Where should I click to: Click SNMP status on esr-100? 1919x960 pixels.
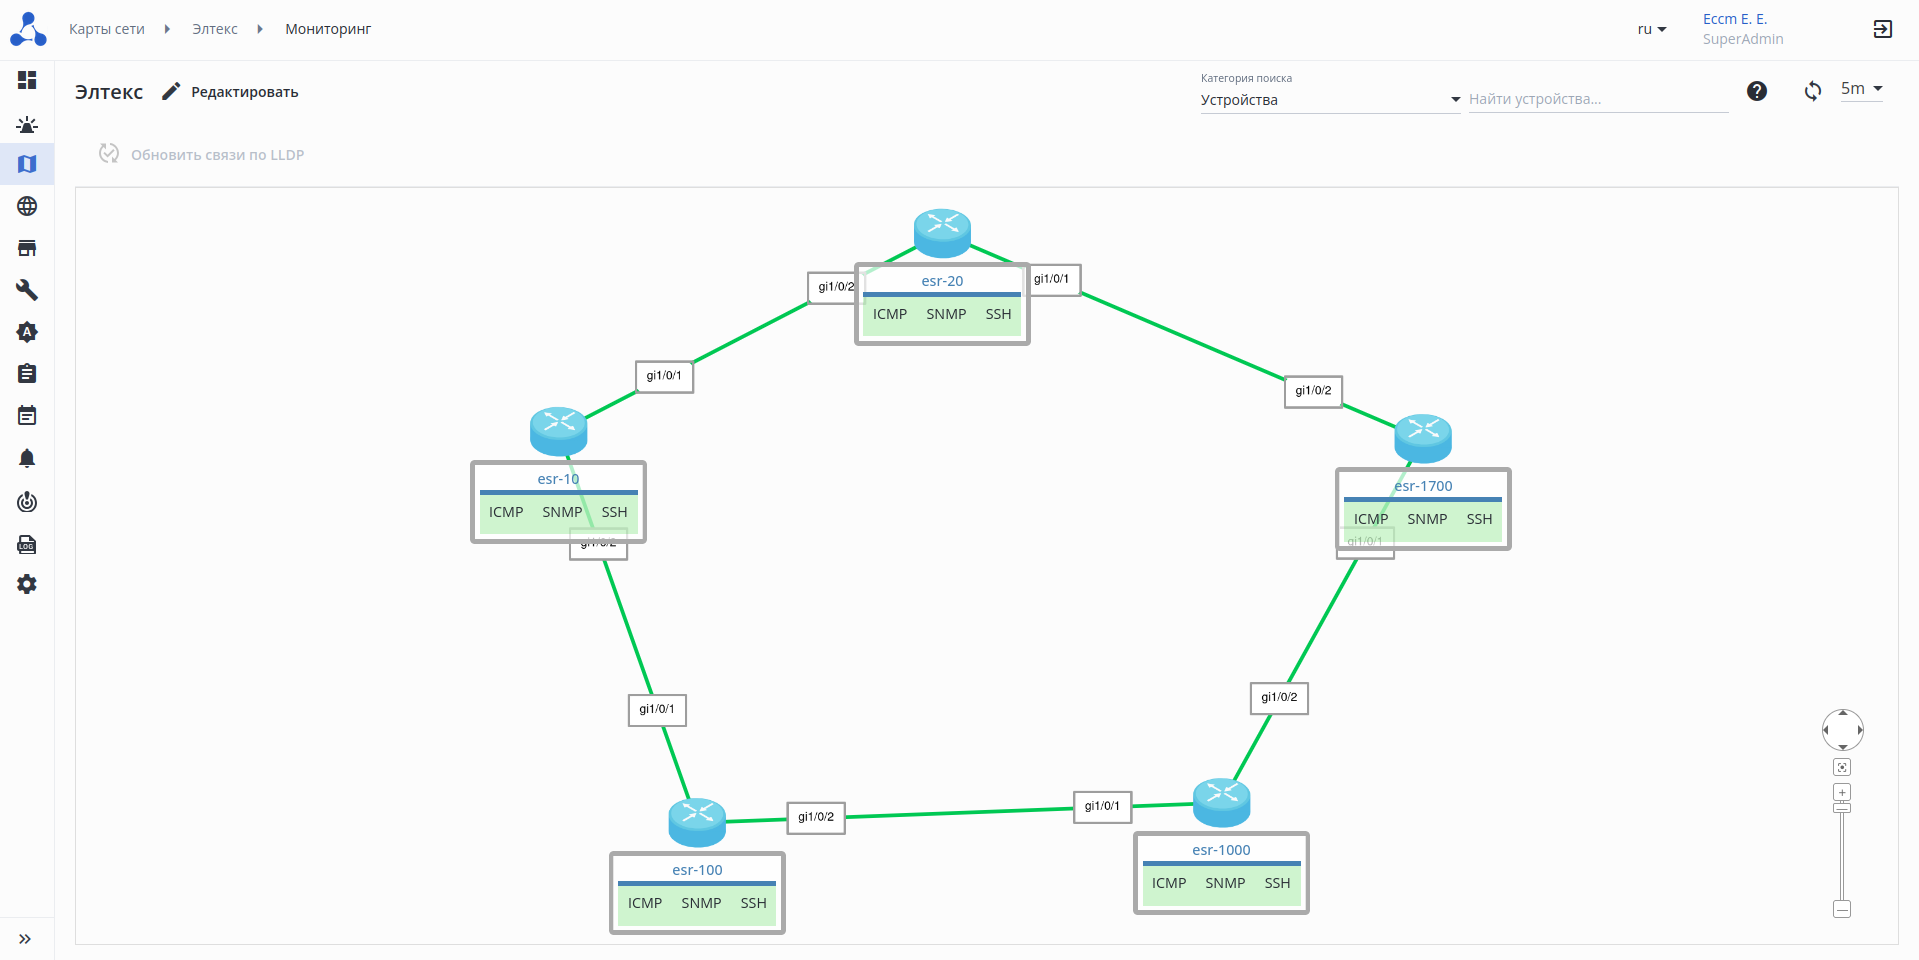(x=701, y=903)
